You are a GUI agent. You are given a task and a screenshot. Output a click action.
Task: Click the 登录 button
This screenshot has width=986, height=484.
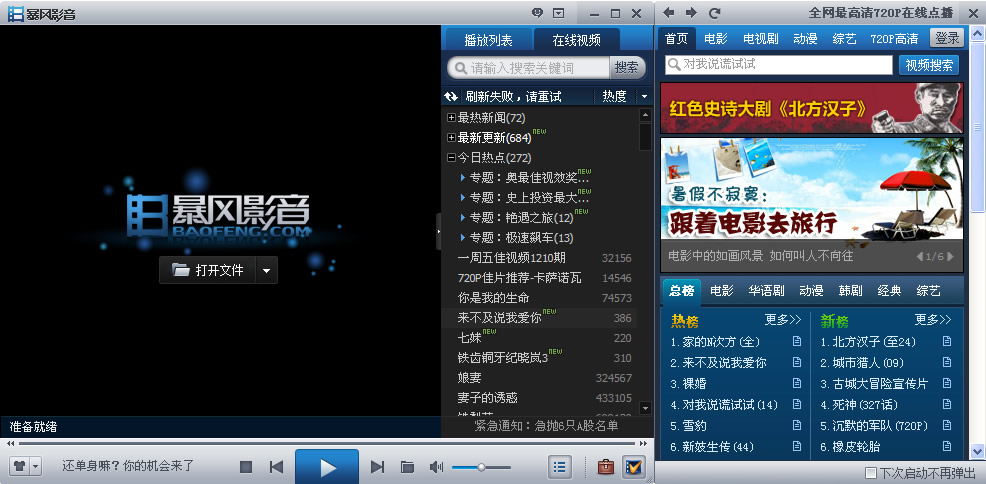946,38
